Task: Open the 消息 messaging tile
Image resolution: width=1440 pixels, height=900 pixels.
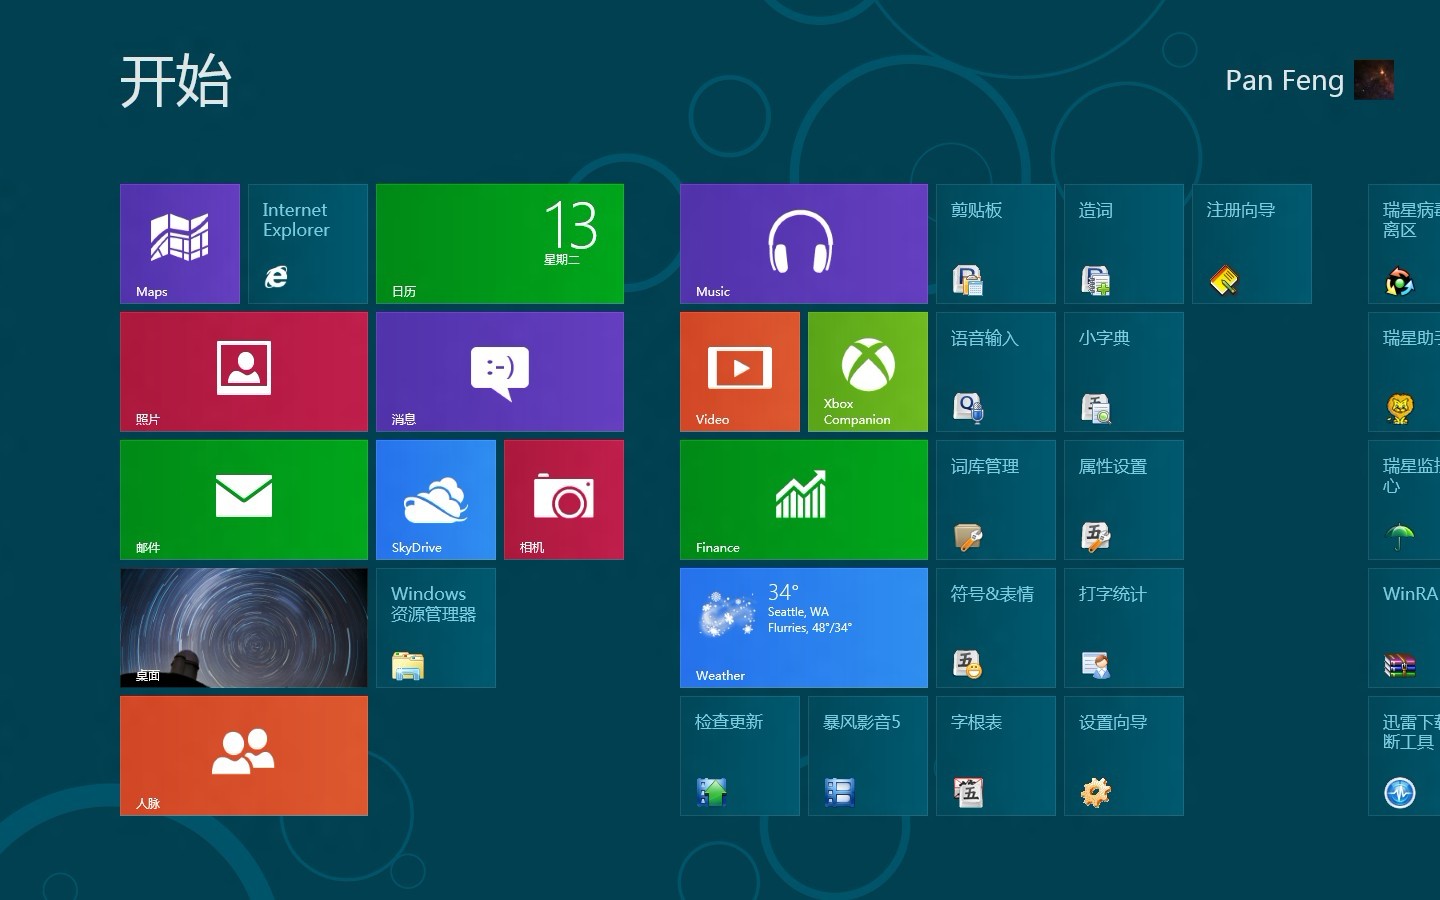Action: (x=500, y=372)
